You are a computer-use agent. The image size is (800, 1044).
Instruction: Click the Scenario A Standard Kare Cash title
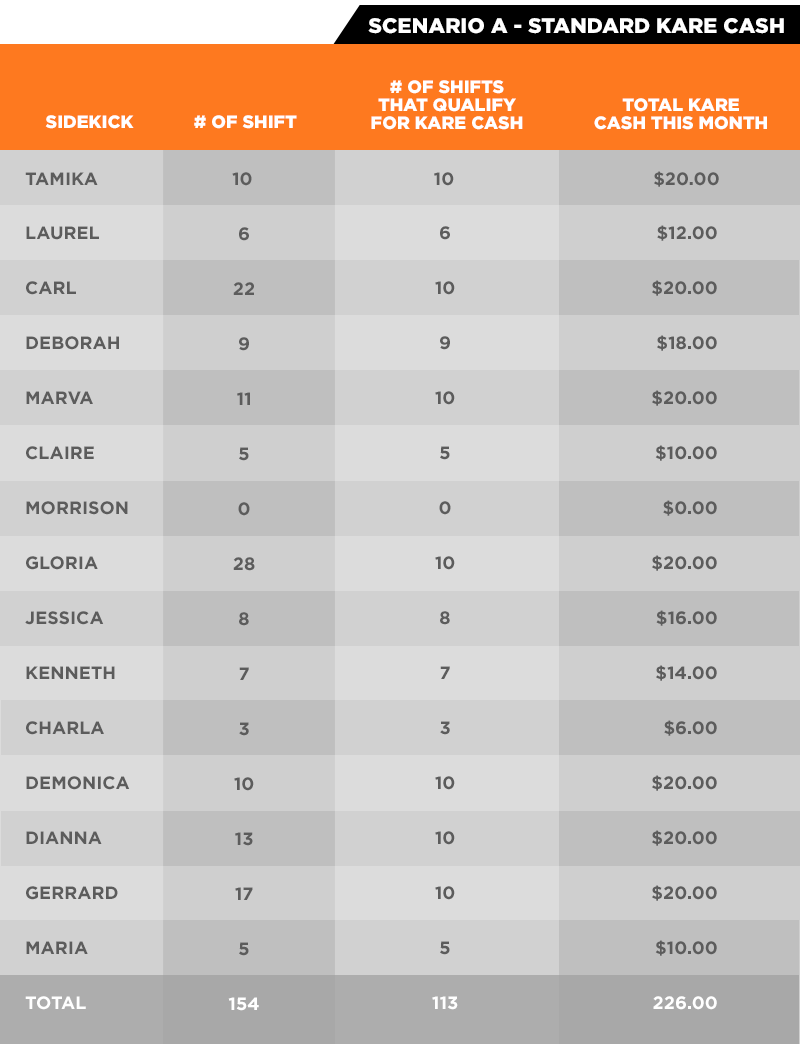point(576,25)
